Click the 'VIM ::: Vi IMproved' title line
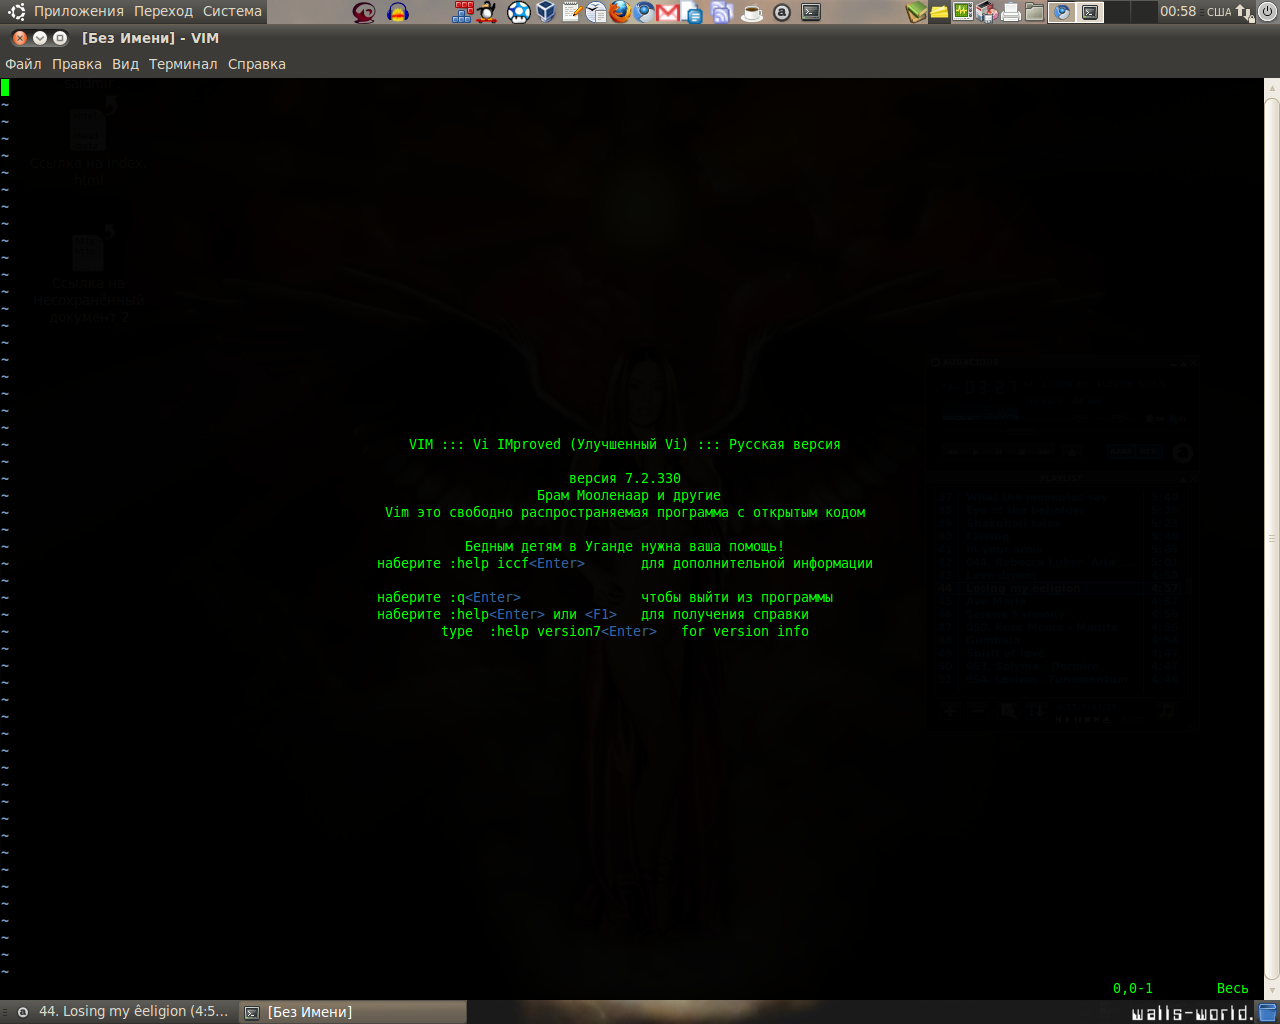The image size is (1280, 1024). [625, 445]
